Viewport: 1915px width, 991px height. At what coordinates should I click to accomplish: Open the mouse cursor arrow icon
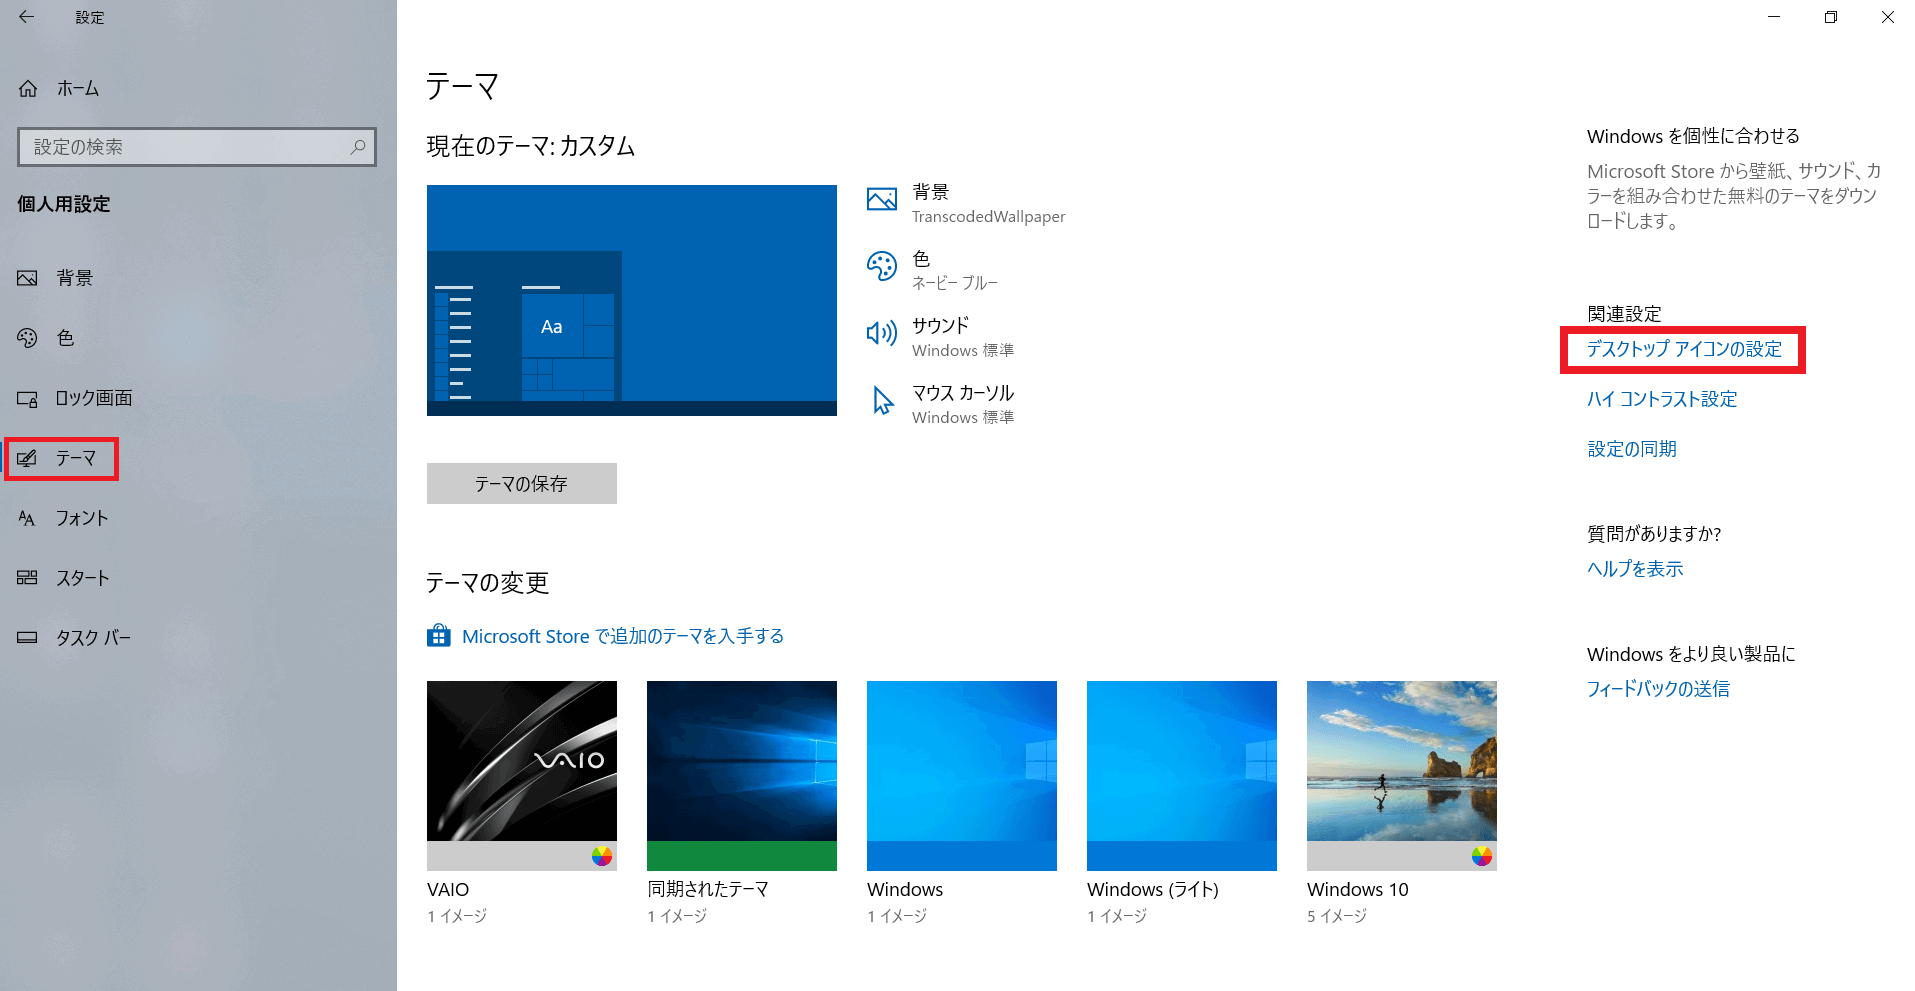[x=883, y=400]
